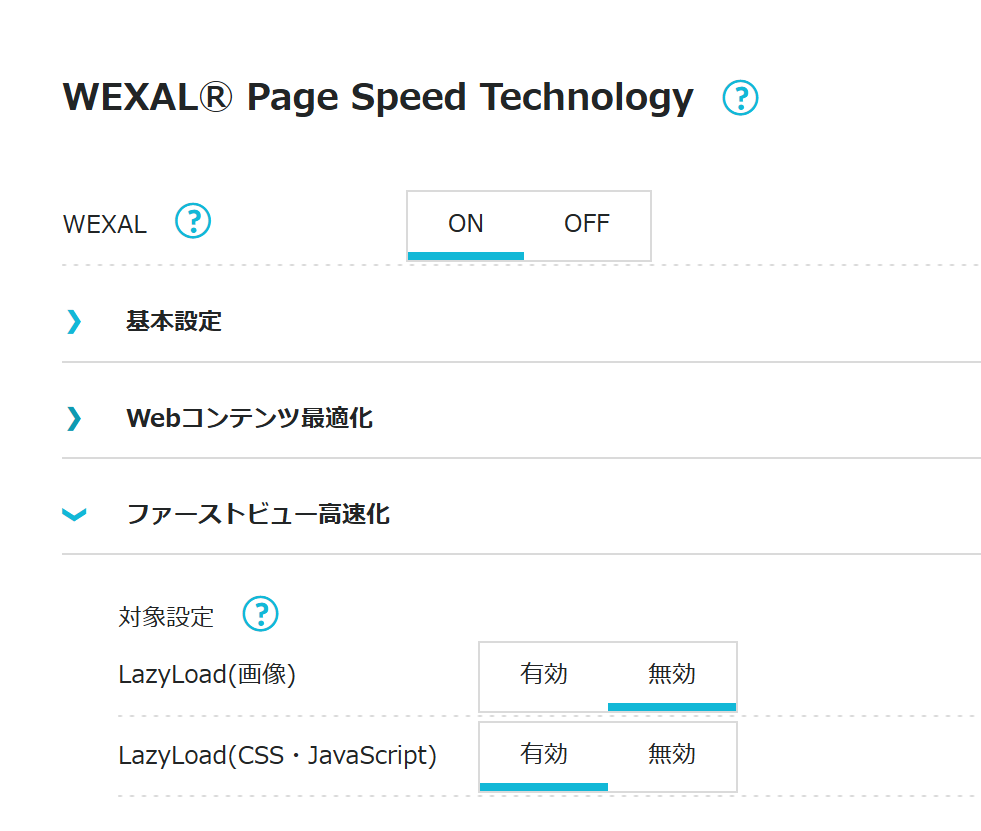Expand the Webコンテンツ最適化 chevron arrow
This screenshot has height=831, width=981.
(x=74, y=418)
